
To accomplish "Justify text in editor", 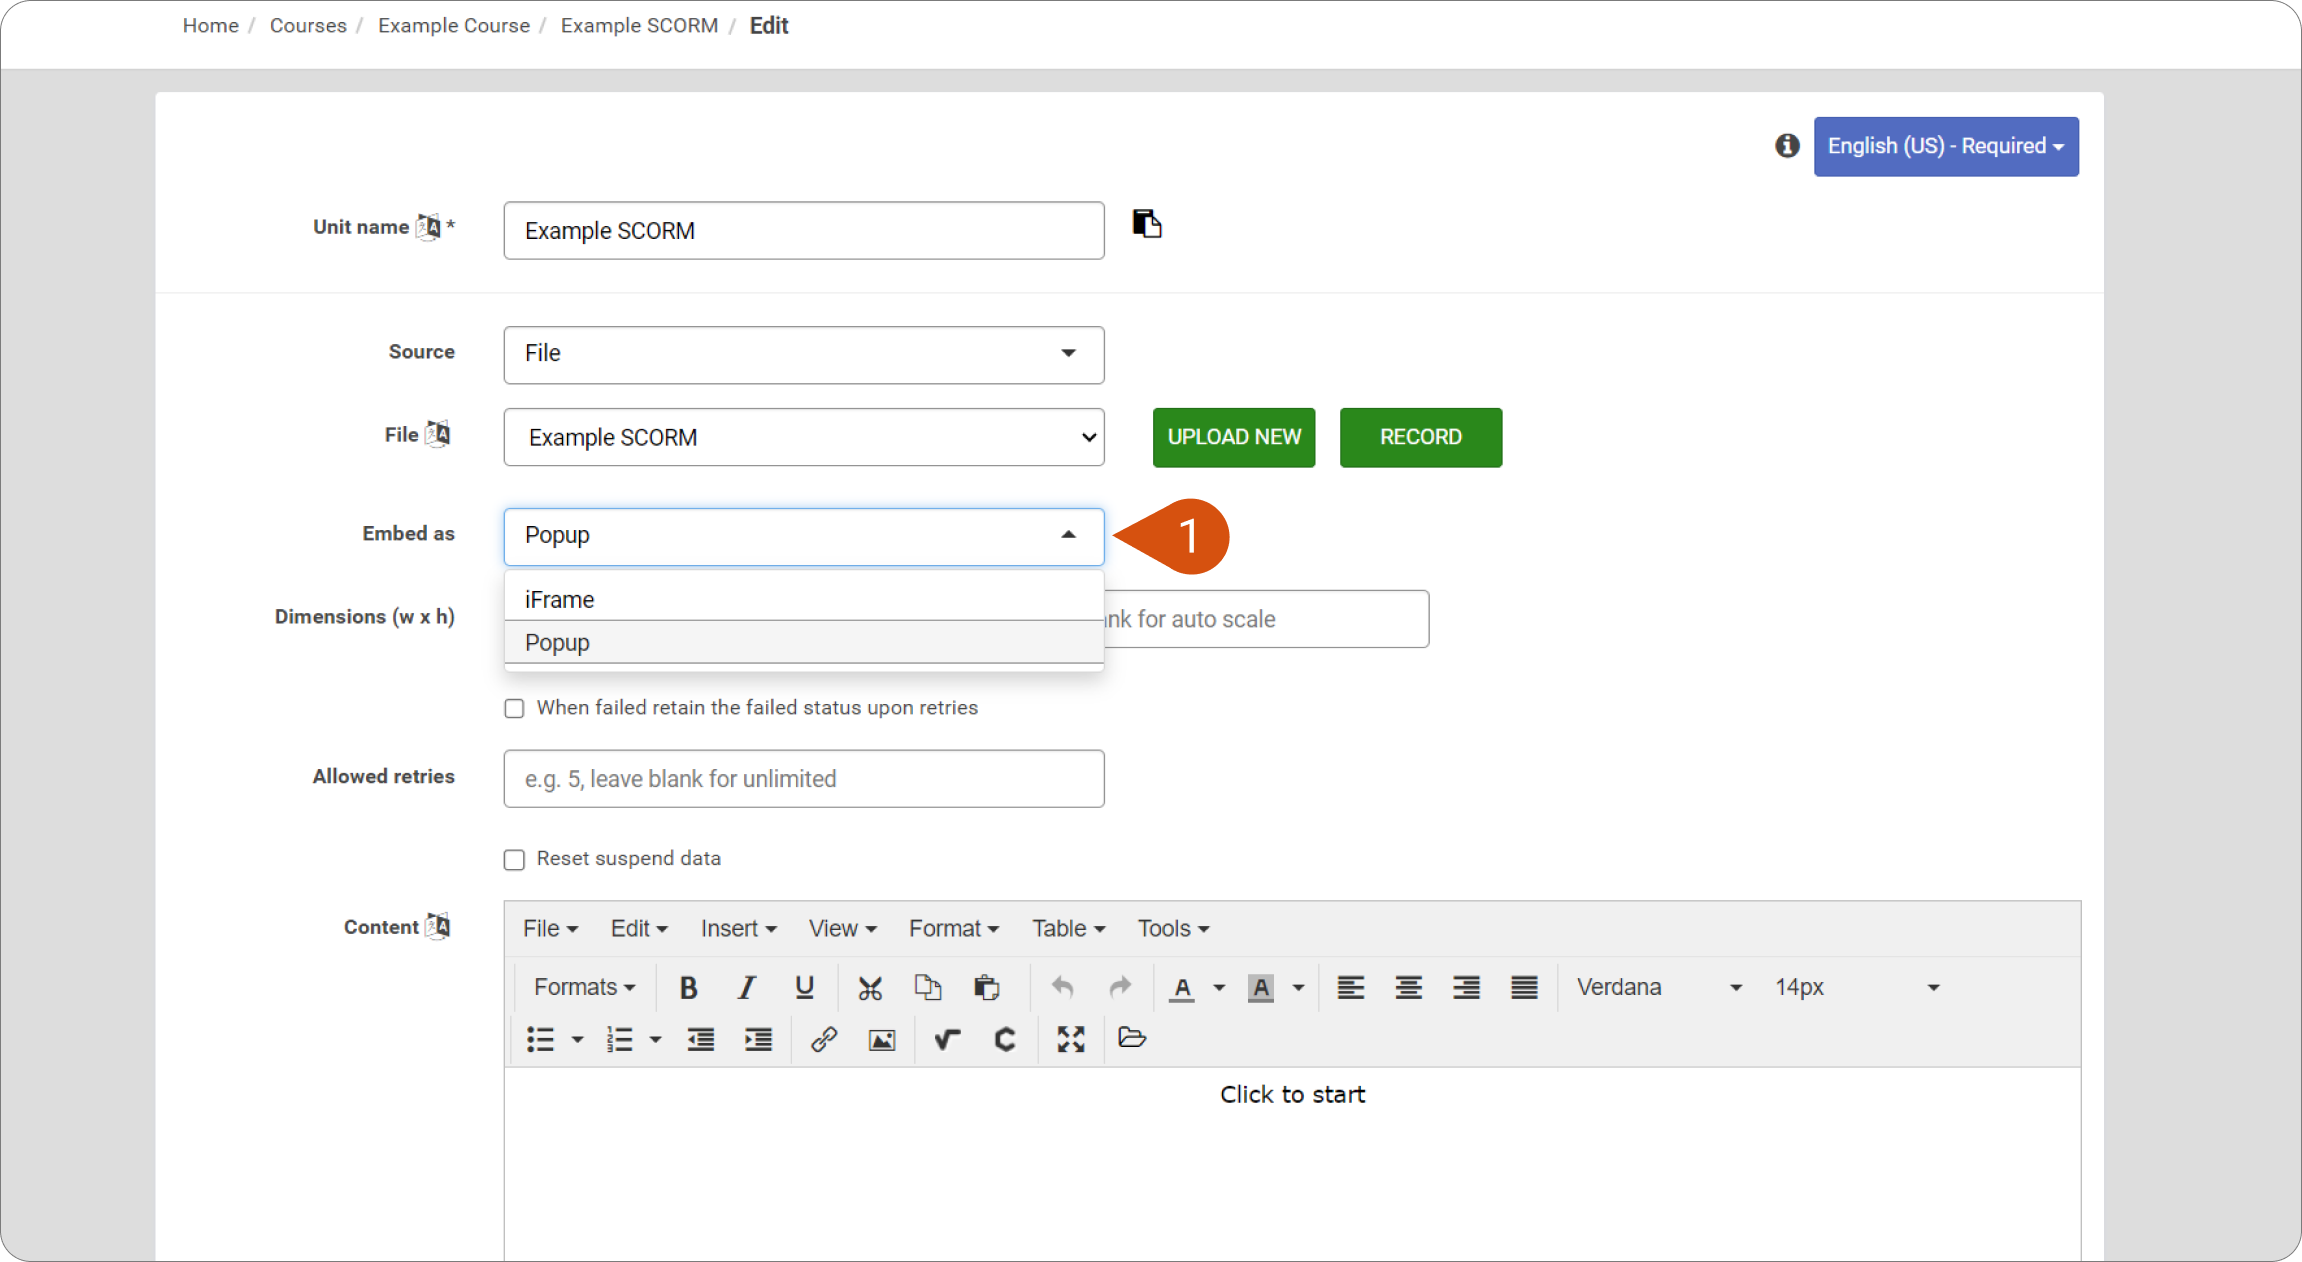I will click(1524, 988).
